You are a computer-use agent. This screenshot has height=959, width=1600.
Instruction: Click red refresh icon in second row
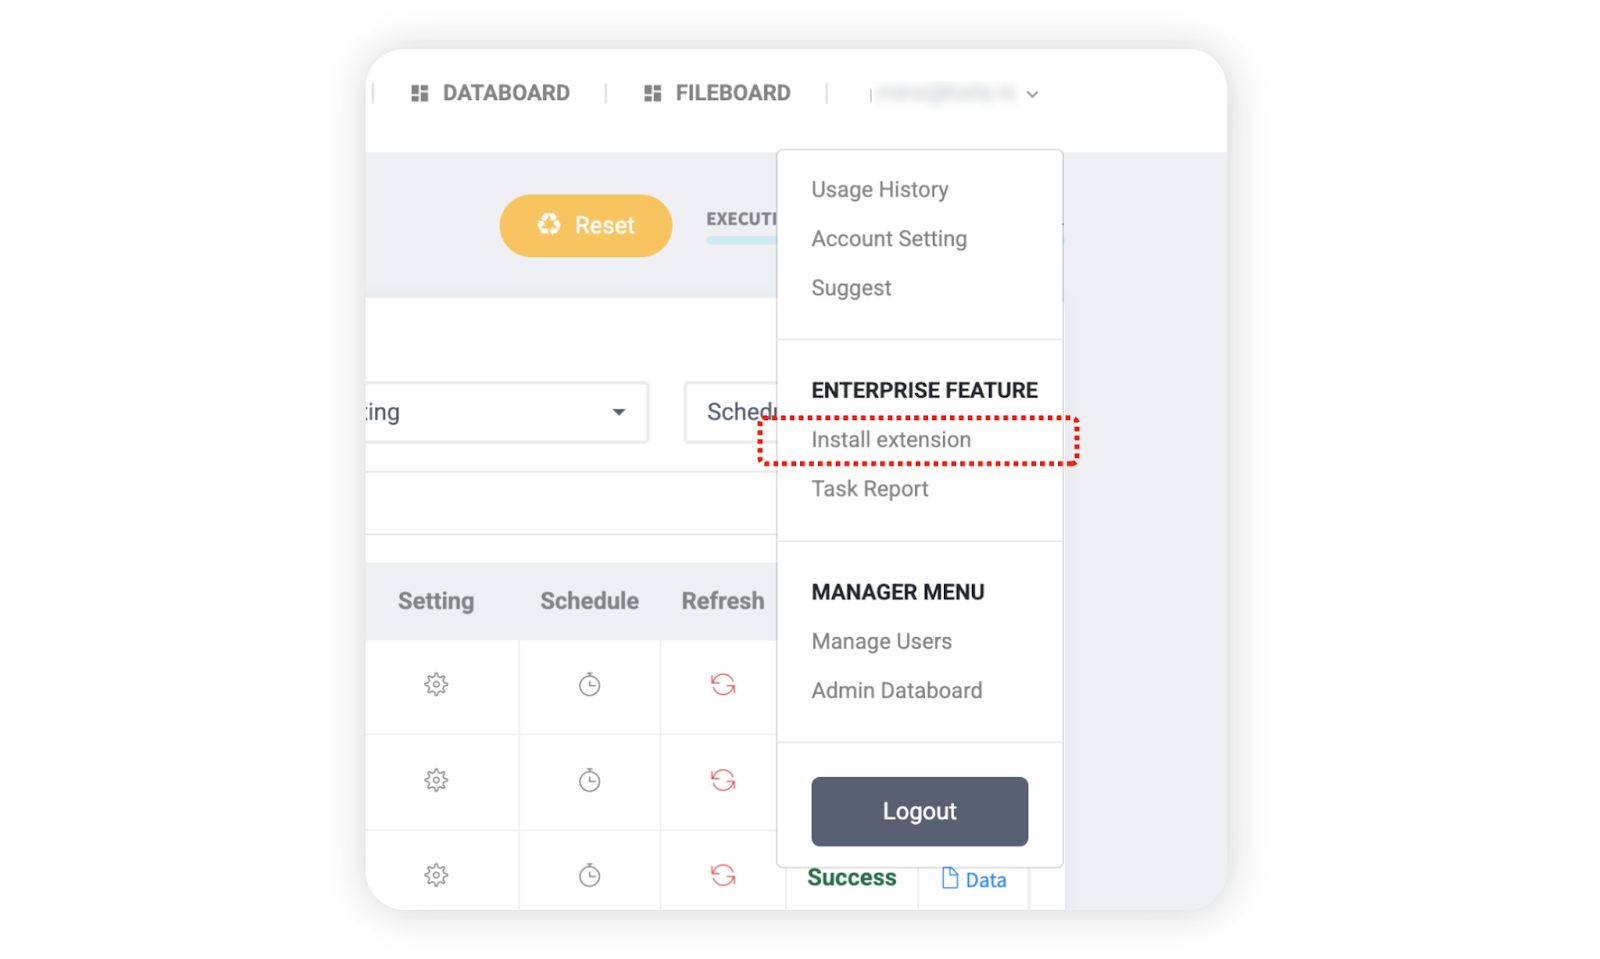(x=723, y=780)
